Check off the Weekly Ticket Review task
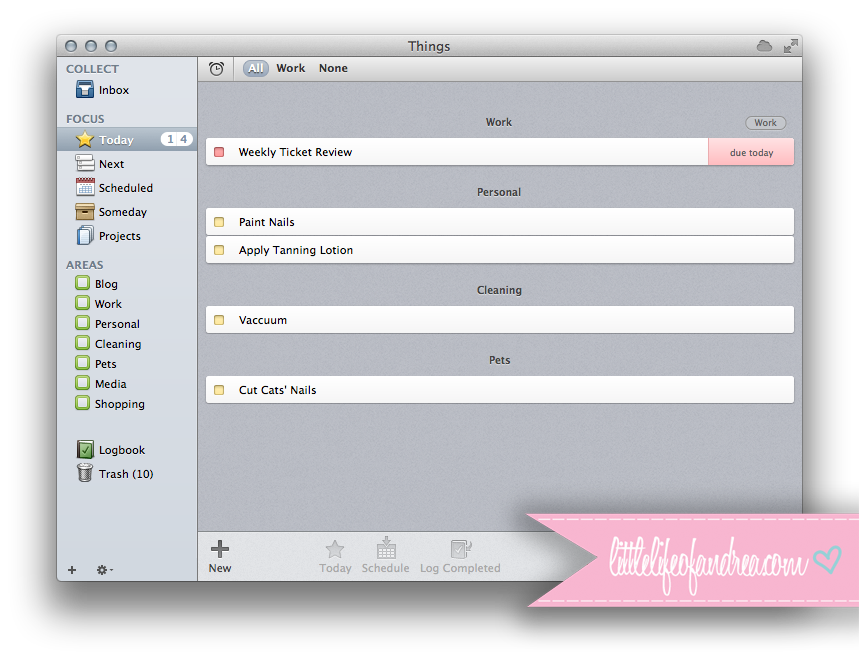This screenshot has width=859, height=660. [219, 152]
